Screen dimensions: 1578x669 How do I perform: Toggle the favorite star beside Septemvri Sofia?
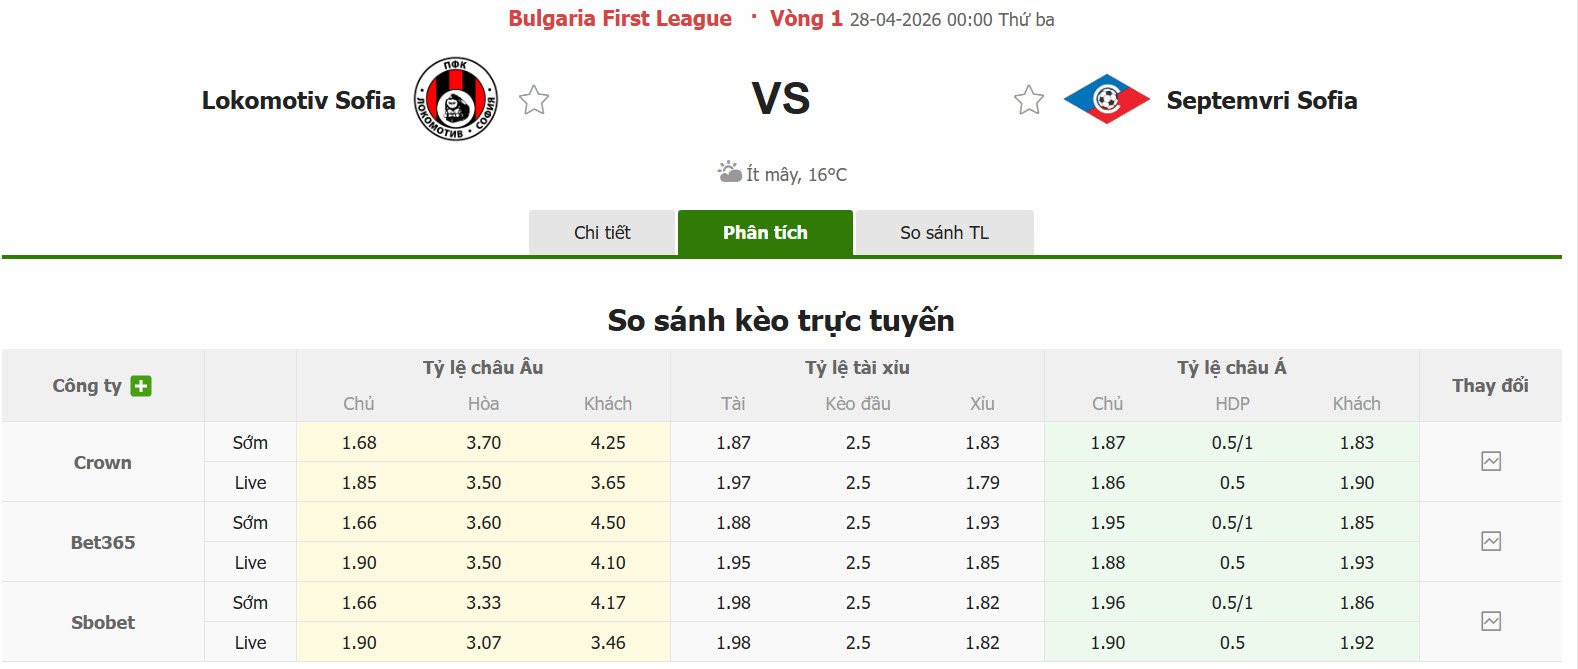click(x=1028, y=100)
